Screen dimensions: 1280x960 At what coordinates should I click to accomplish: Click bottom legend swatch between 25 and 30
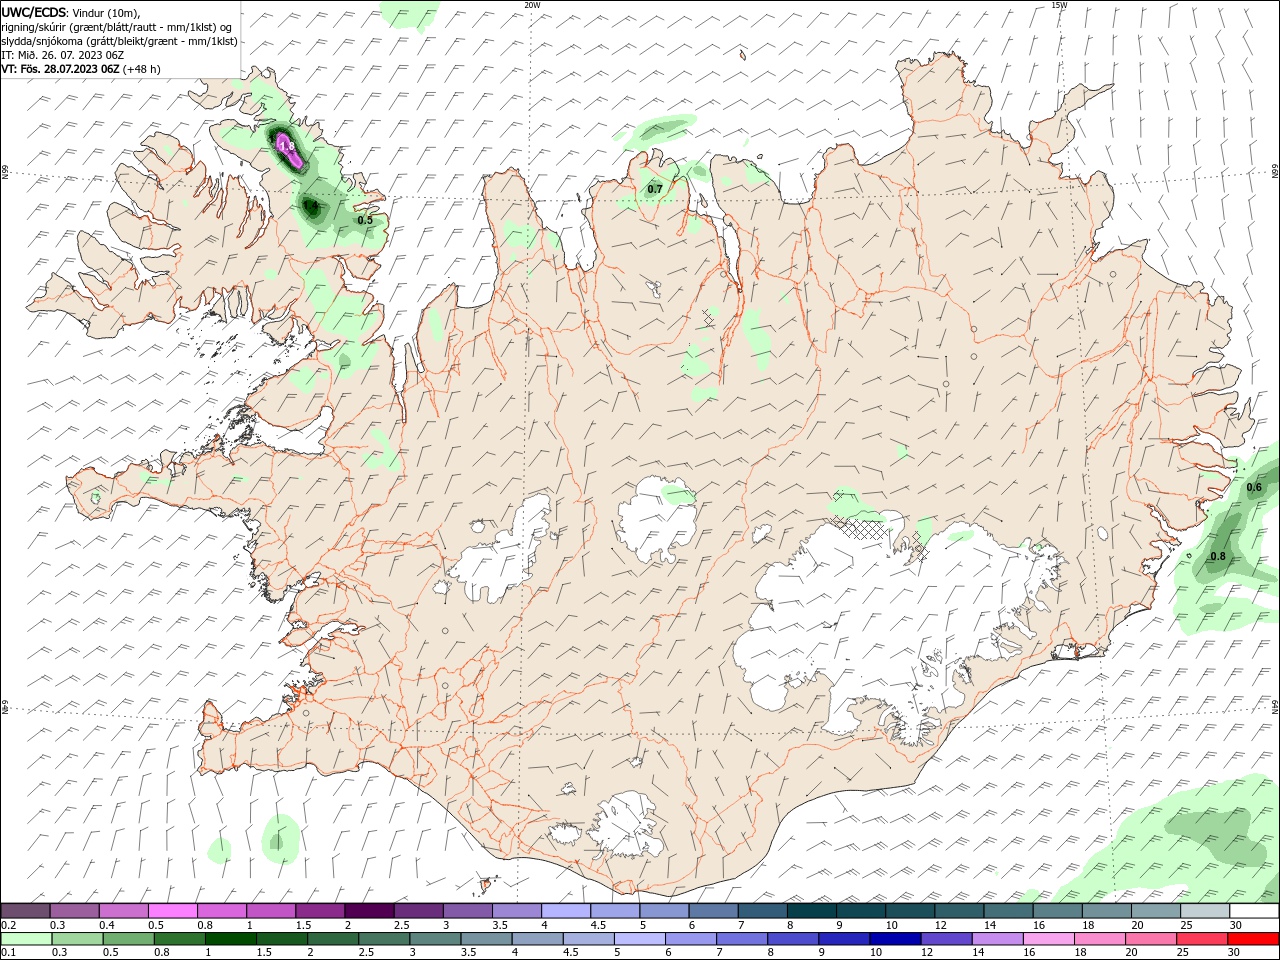tap(1201, 939)
